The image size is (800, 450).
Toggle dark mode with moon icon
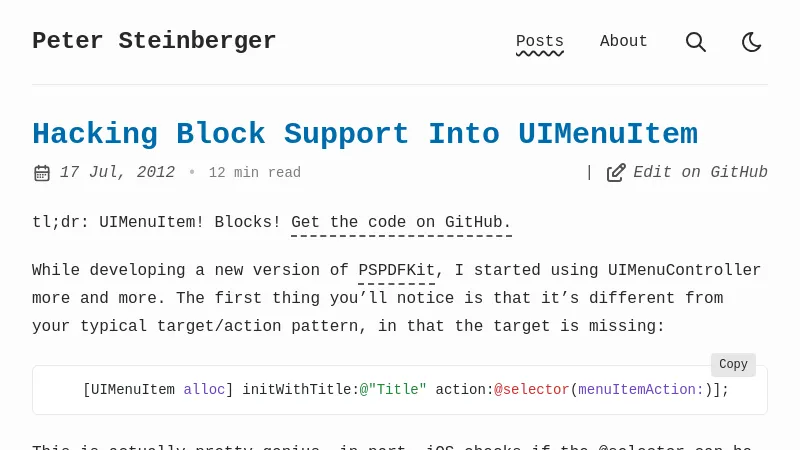pyautogui.click(x=752, y=42)
